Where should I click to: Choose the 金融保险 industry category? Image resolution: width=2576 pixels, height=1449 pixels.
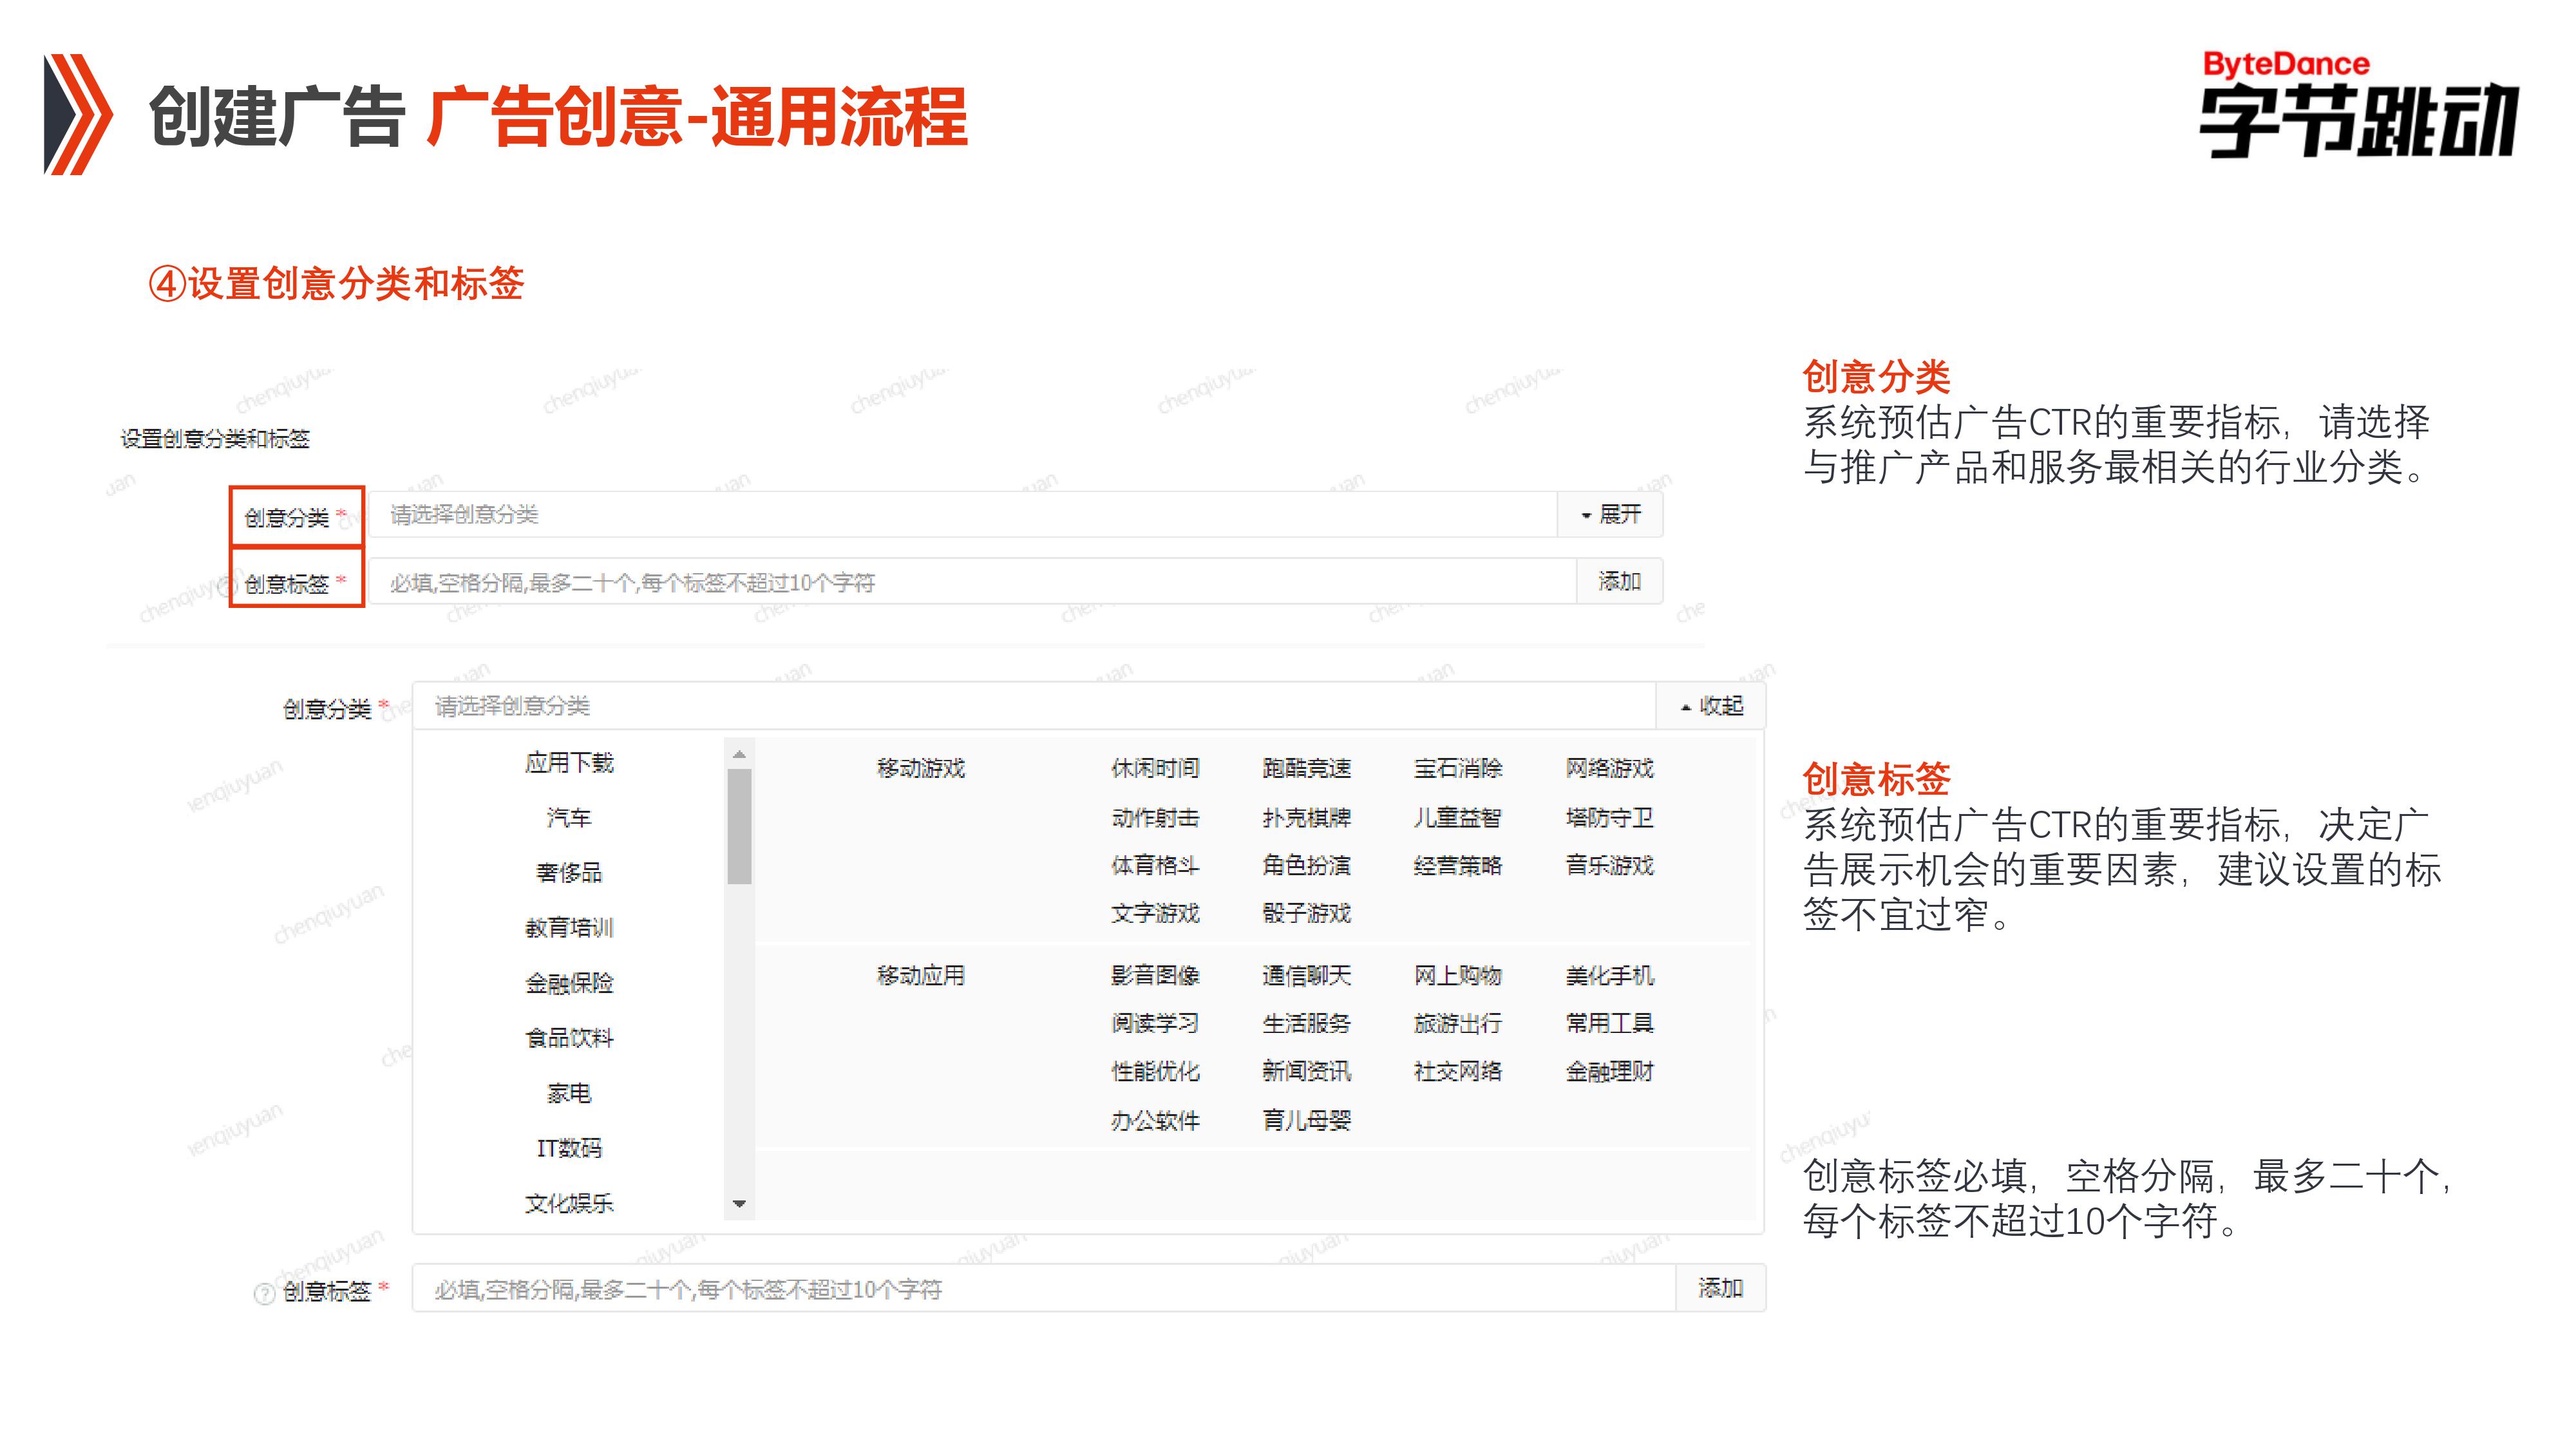pos(569,983)
